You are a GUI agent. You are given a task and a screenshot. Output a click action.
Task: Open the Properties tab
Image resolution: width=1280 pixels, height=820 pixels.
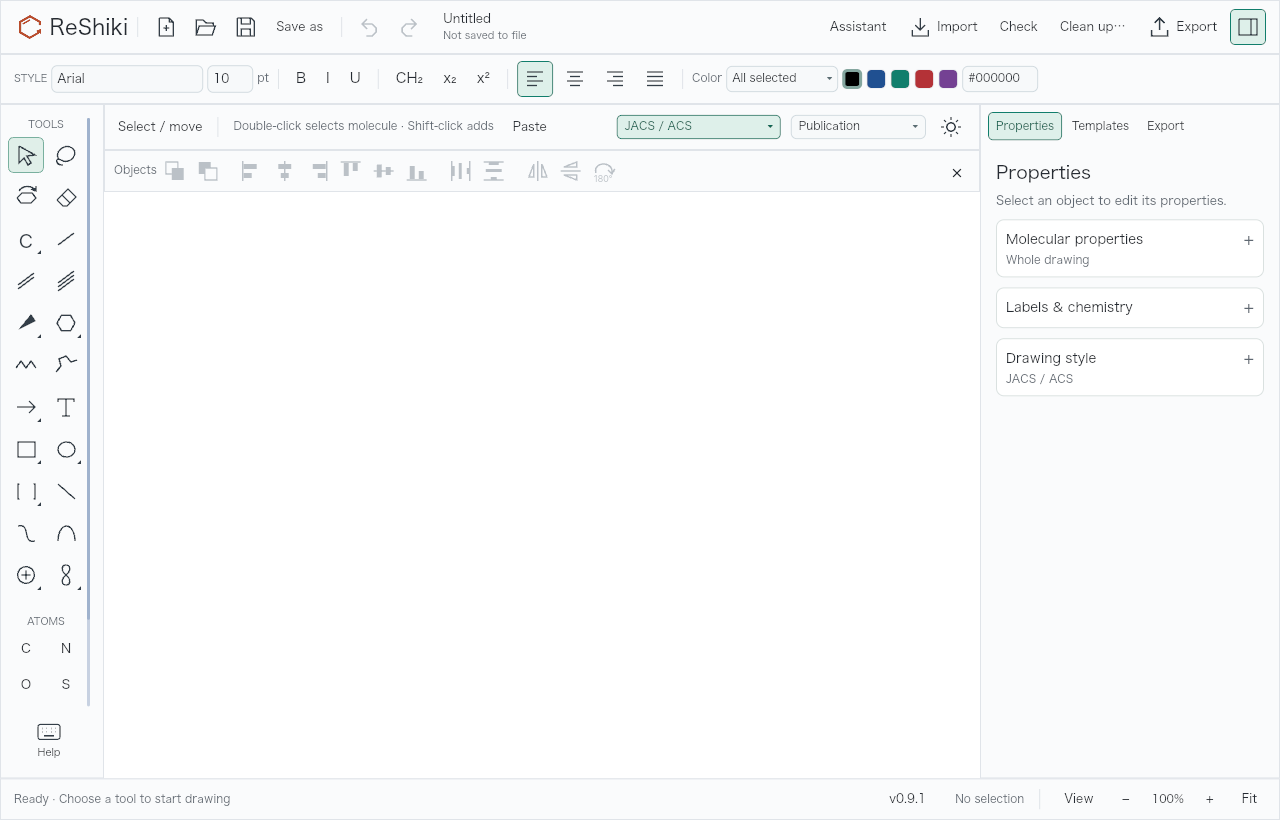point(1025,126)
